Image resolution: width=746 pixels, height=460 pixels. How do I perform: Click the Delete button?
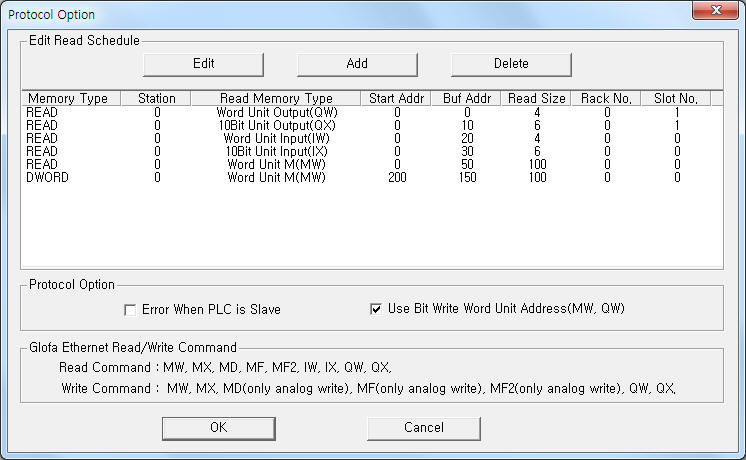tap(510, 63)
